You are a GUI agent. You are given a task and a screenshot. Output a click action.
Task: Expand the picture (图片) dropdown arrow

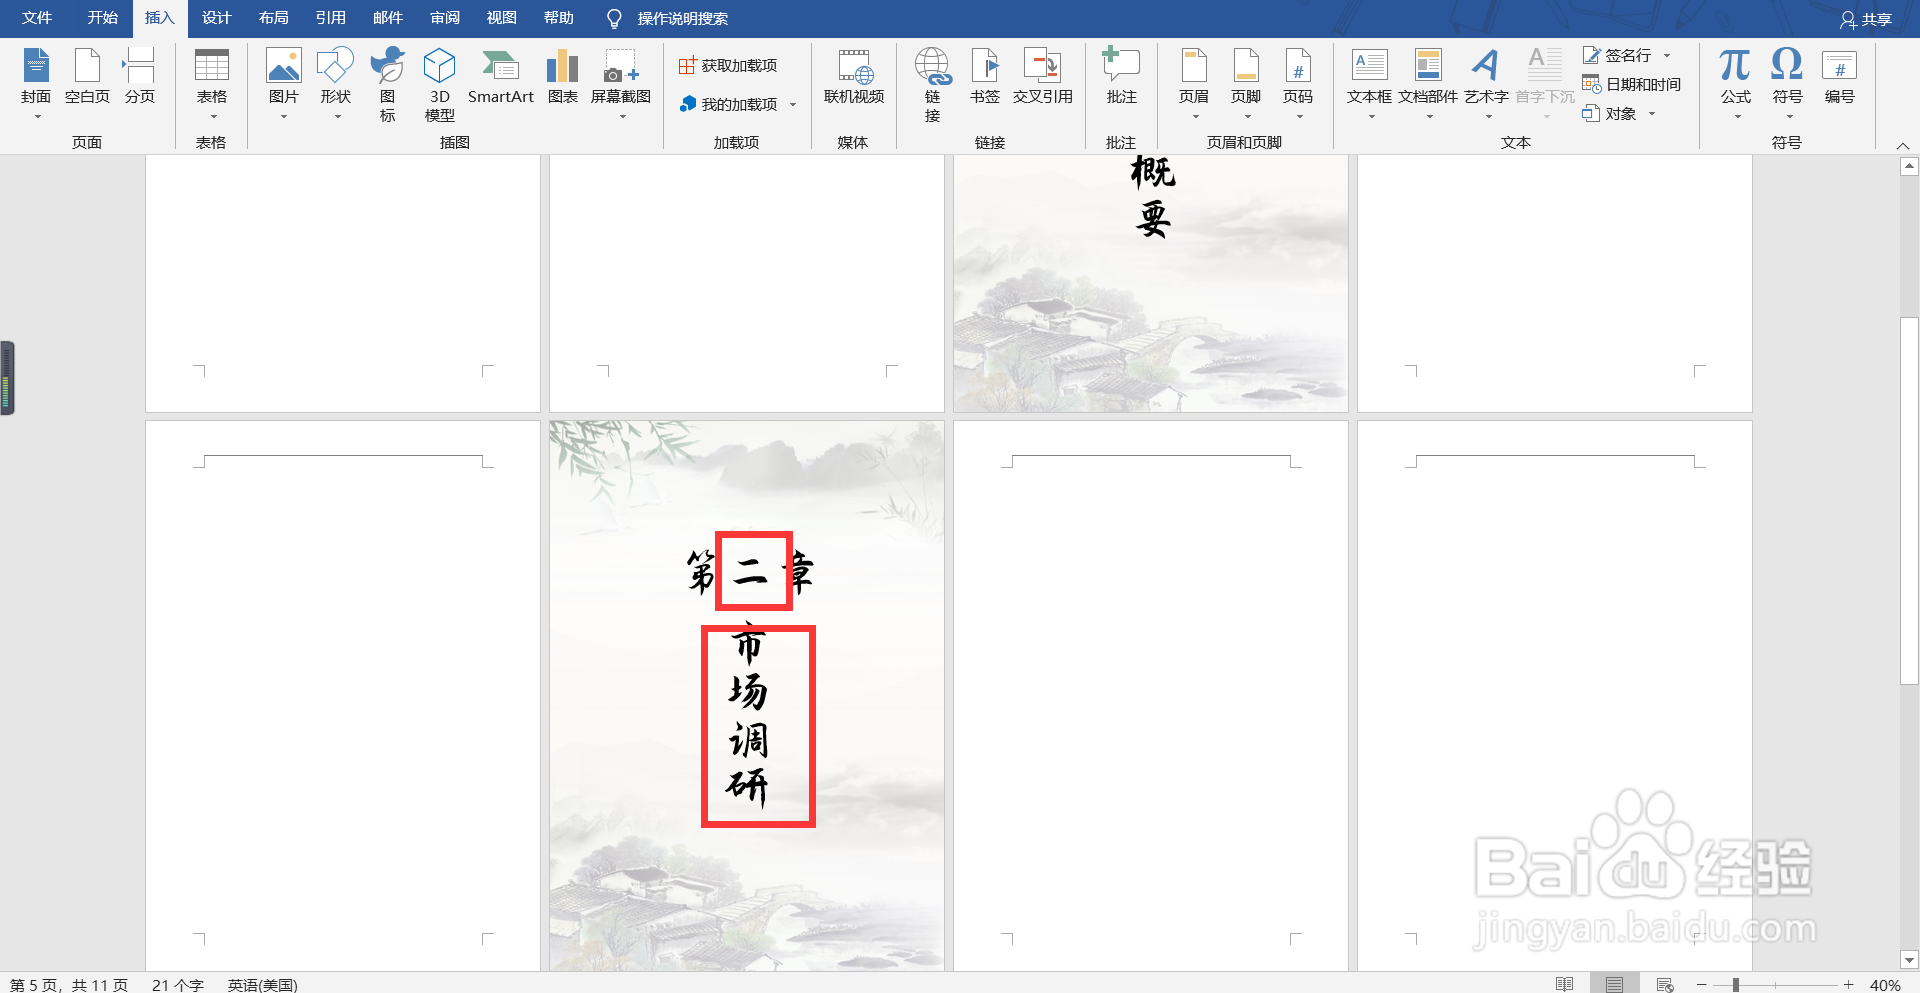(x=284, y=117)
